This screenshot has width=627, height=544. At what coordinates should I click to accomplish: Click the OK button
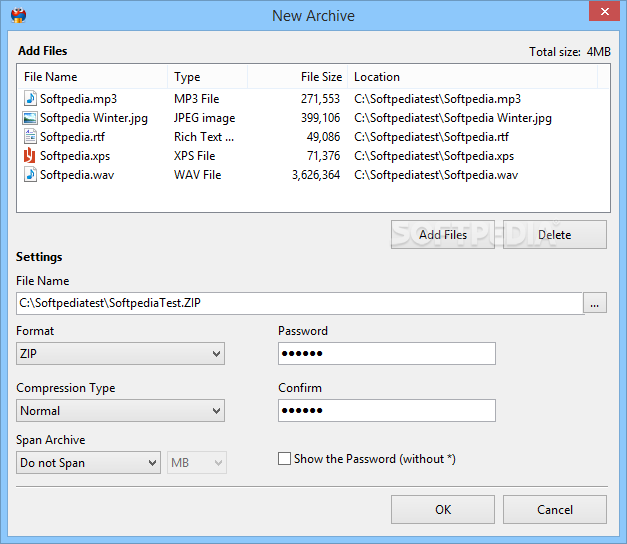point(443,510)
